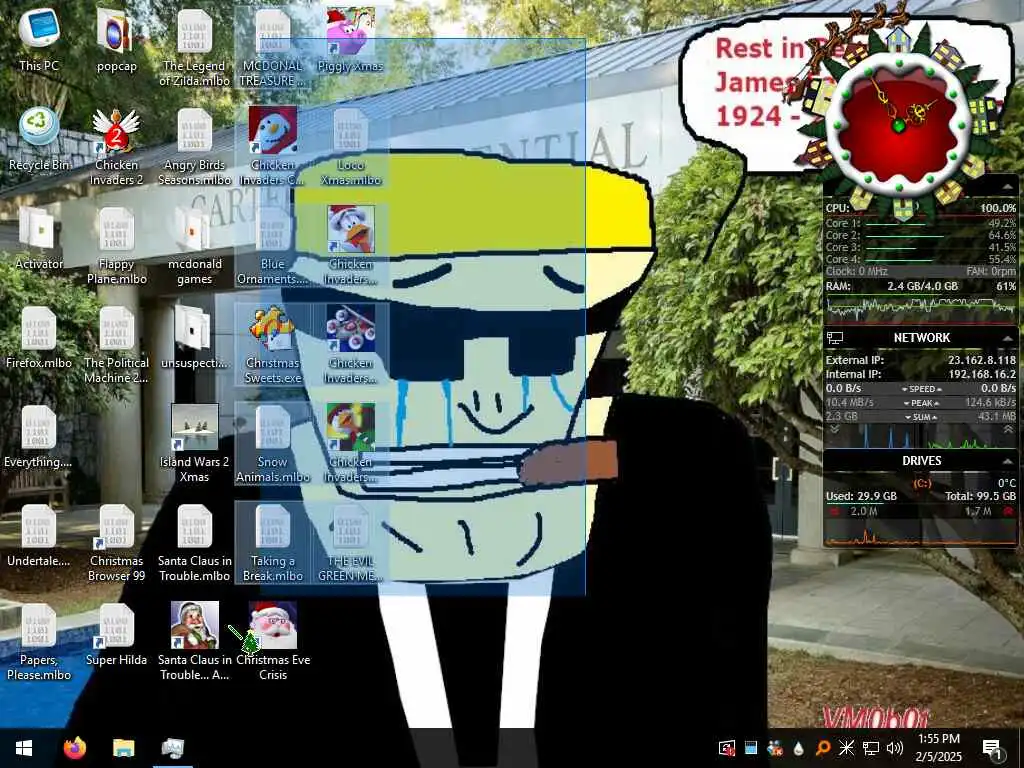This screenshot has width=1024, height=768.
Task: Click the white starburst tray icon
Action: (x=846, y=748)
